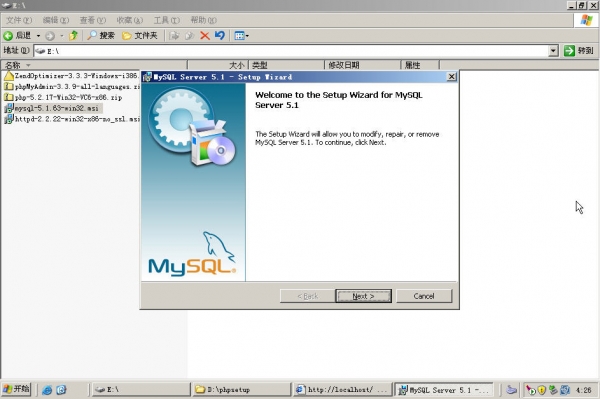Click the ZendOptimizer file icon
Image resolution: width=600 pixels, height=399 pixels.
coord(8,76)
